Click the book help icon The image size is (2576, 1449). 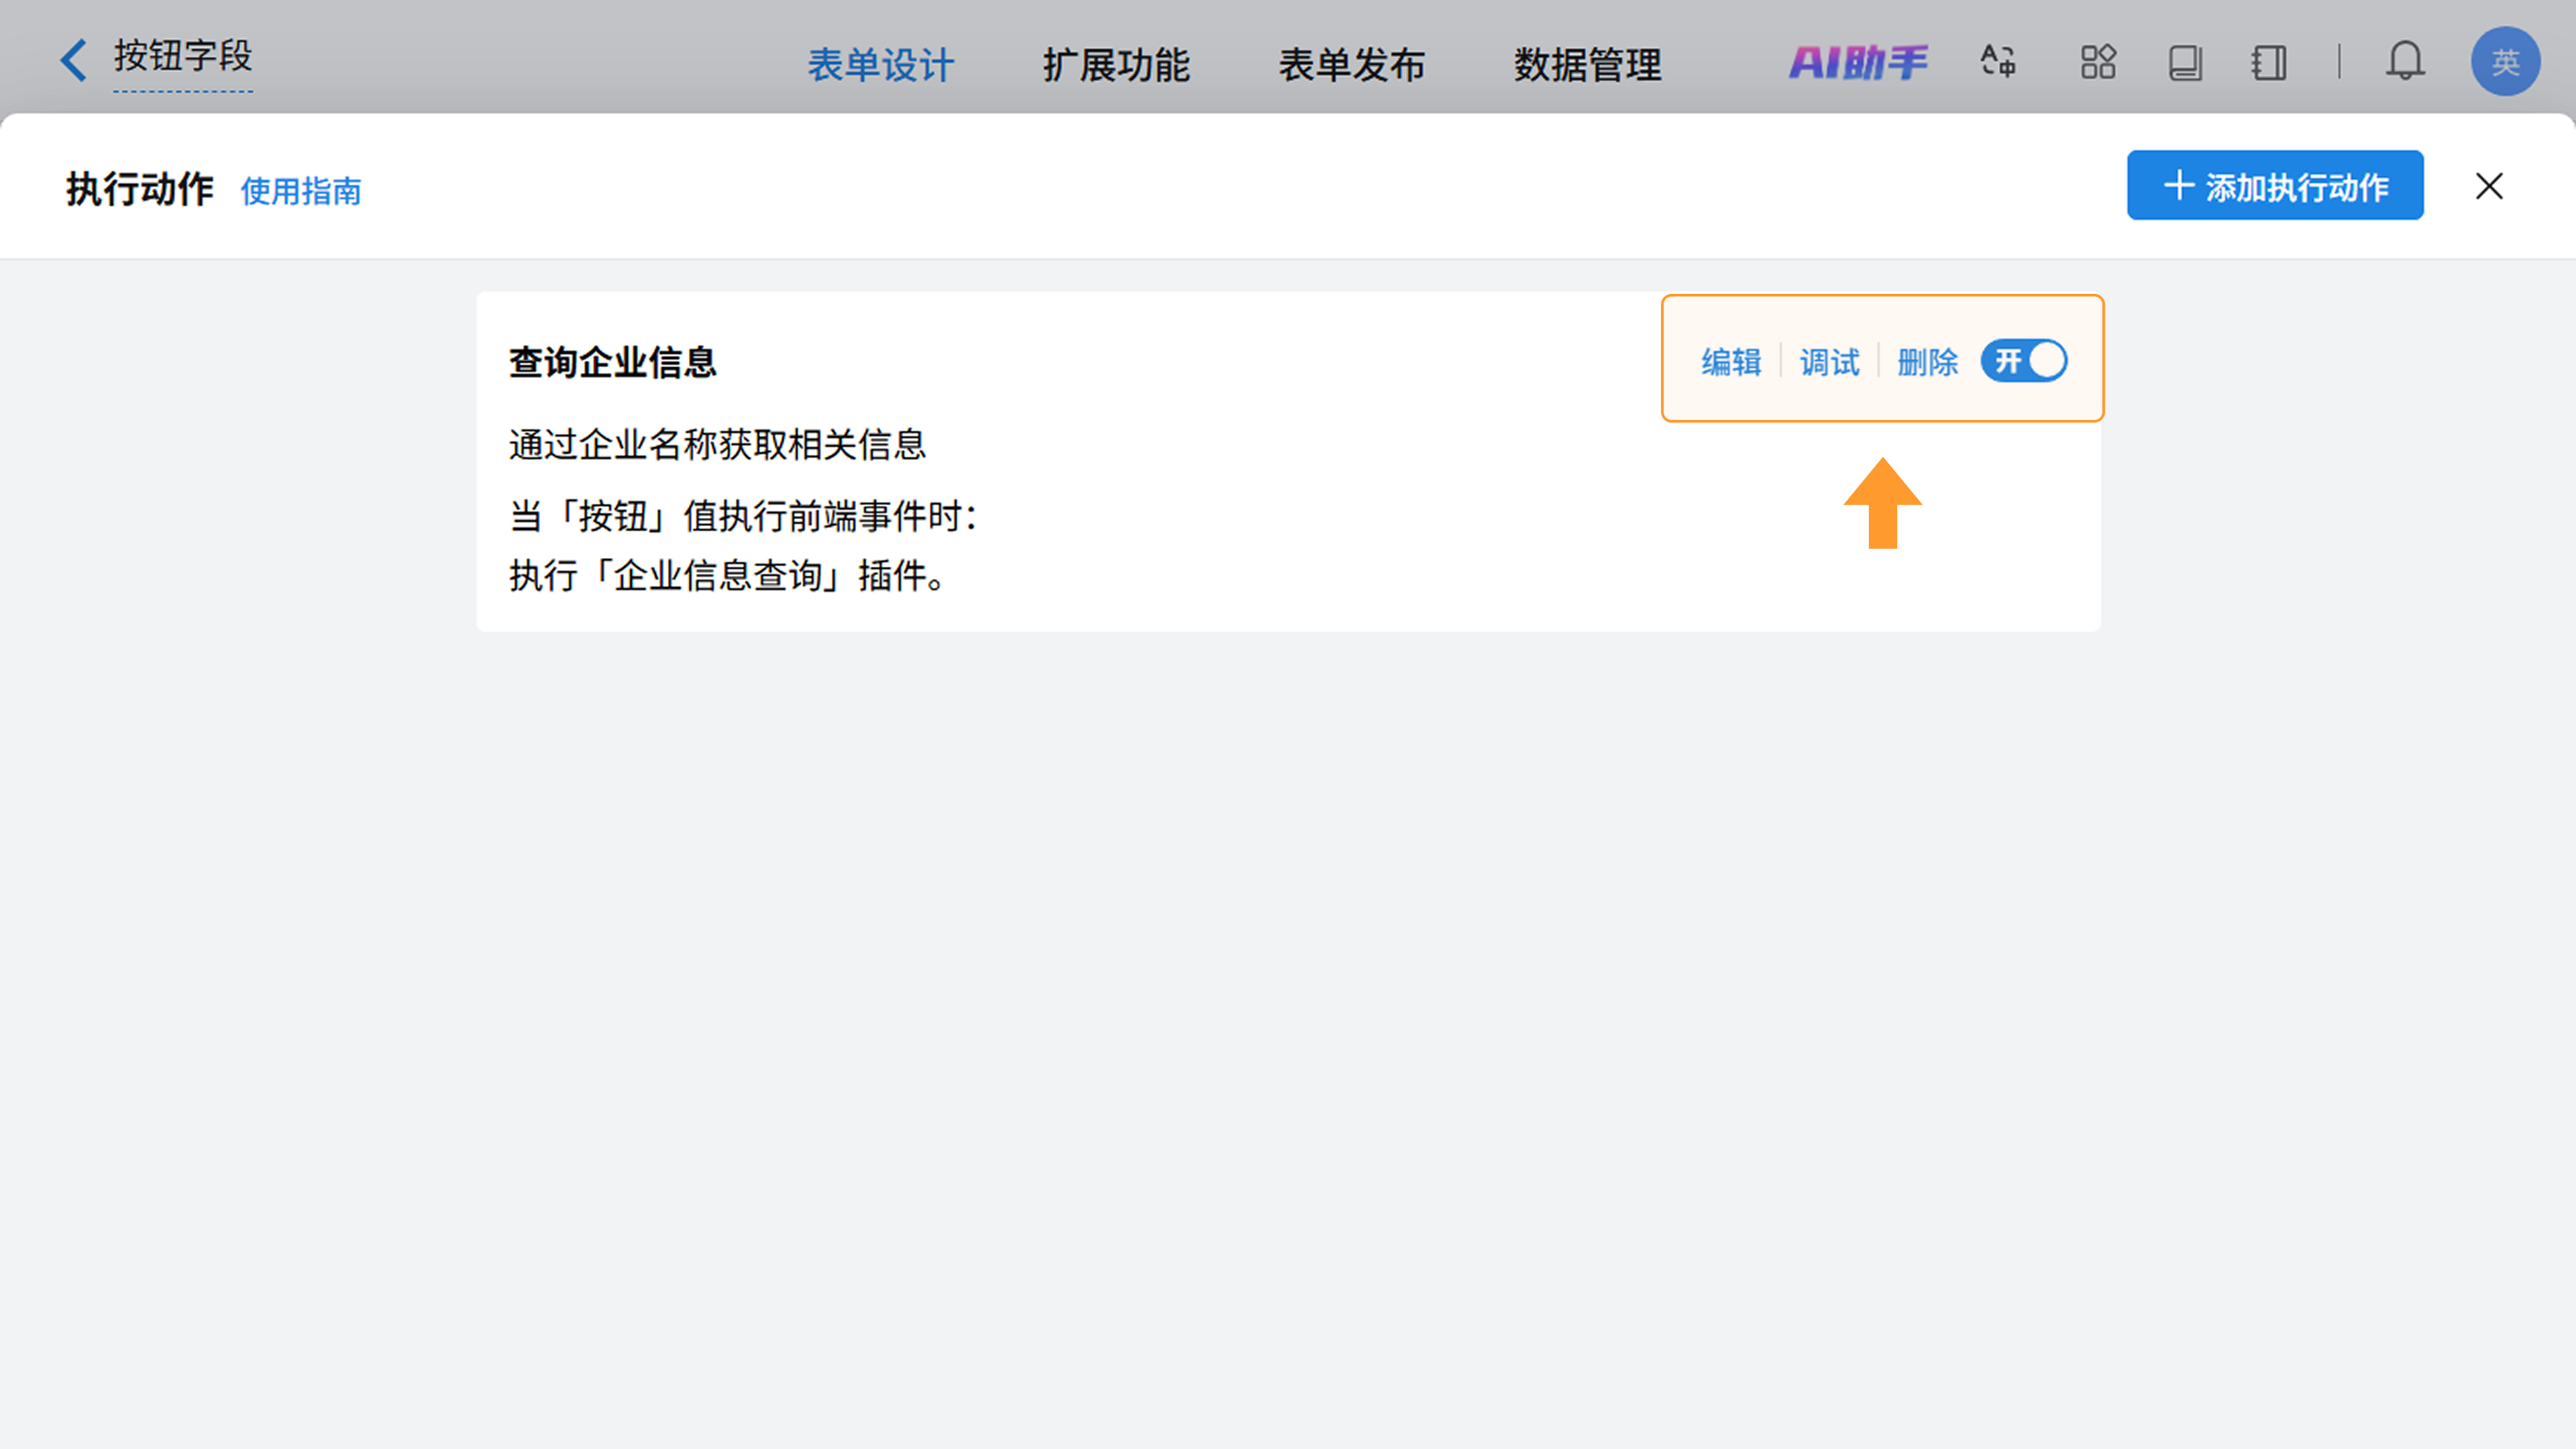(x=2185, y=62)
